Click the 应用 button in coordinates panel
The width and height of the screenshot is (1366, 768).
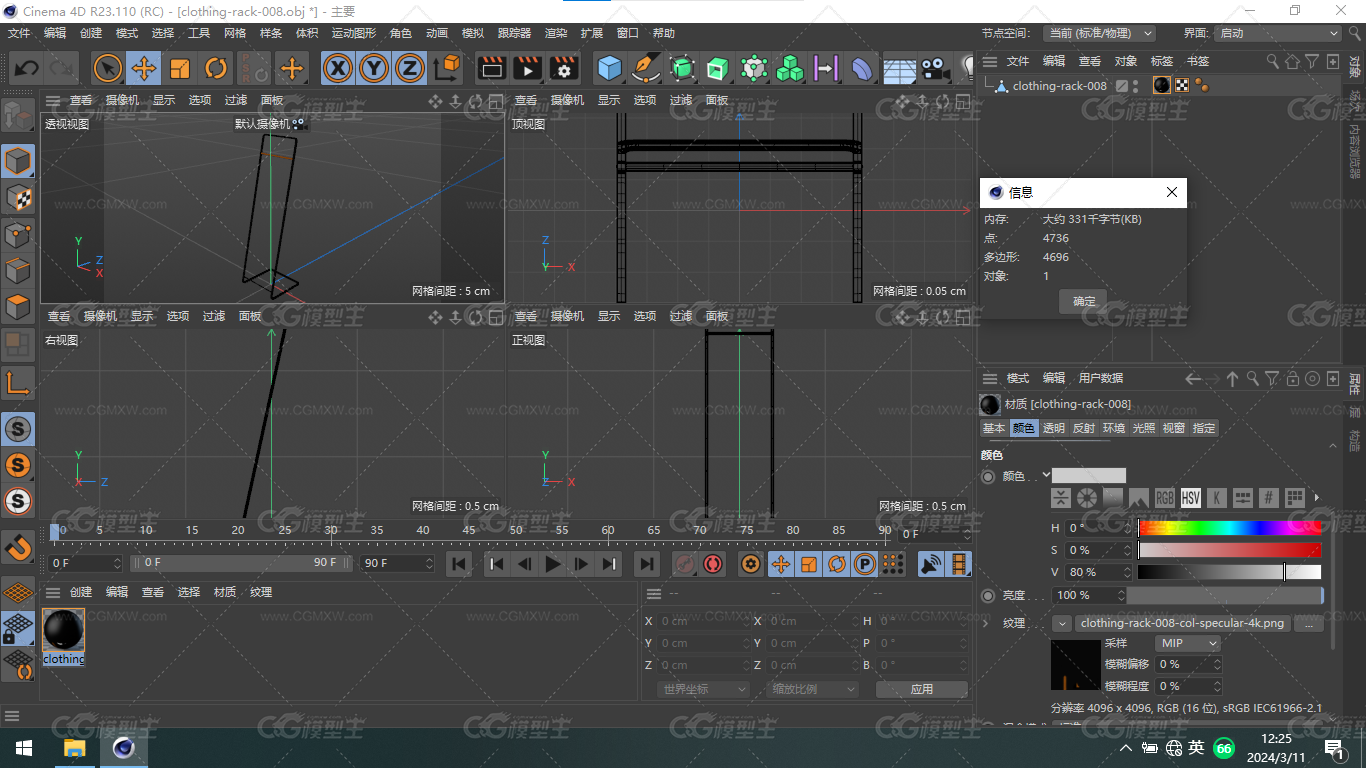(922, 689)
